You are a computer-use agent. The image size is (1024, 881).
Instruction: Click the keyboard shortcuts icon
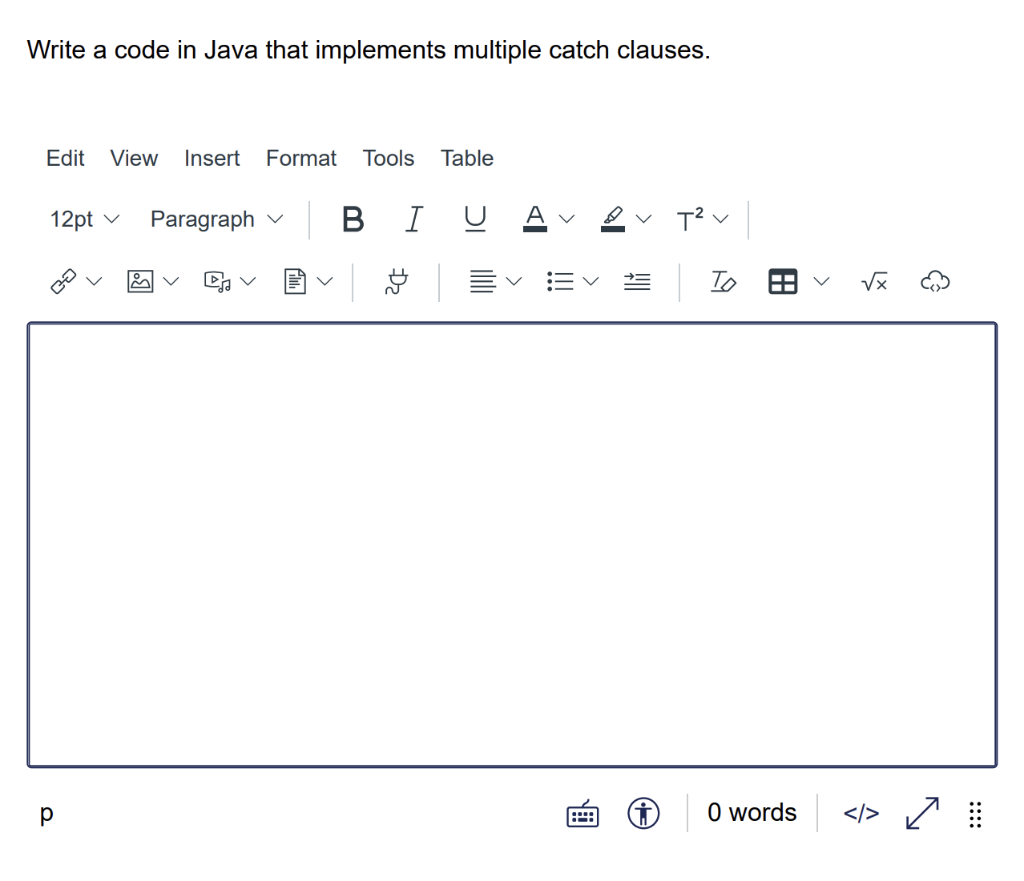582,814
